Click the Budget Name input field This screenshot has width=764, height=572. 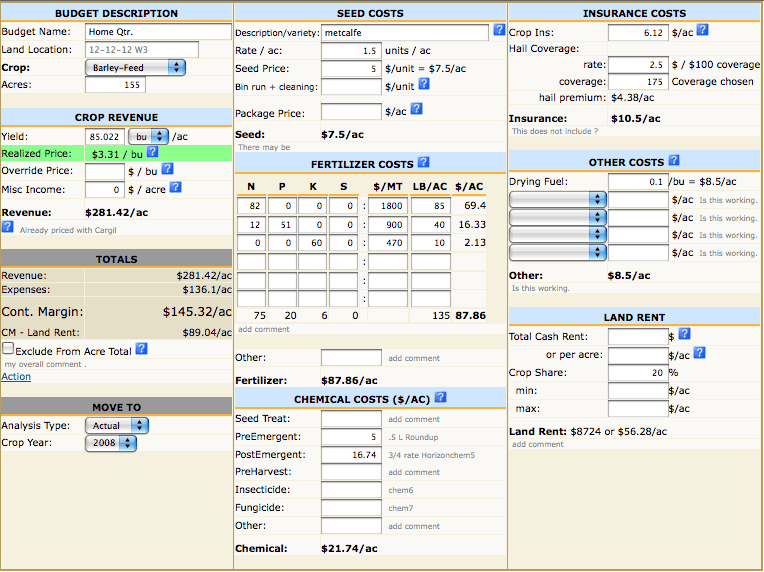coord(158,32)
